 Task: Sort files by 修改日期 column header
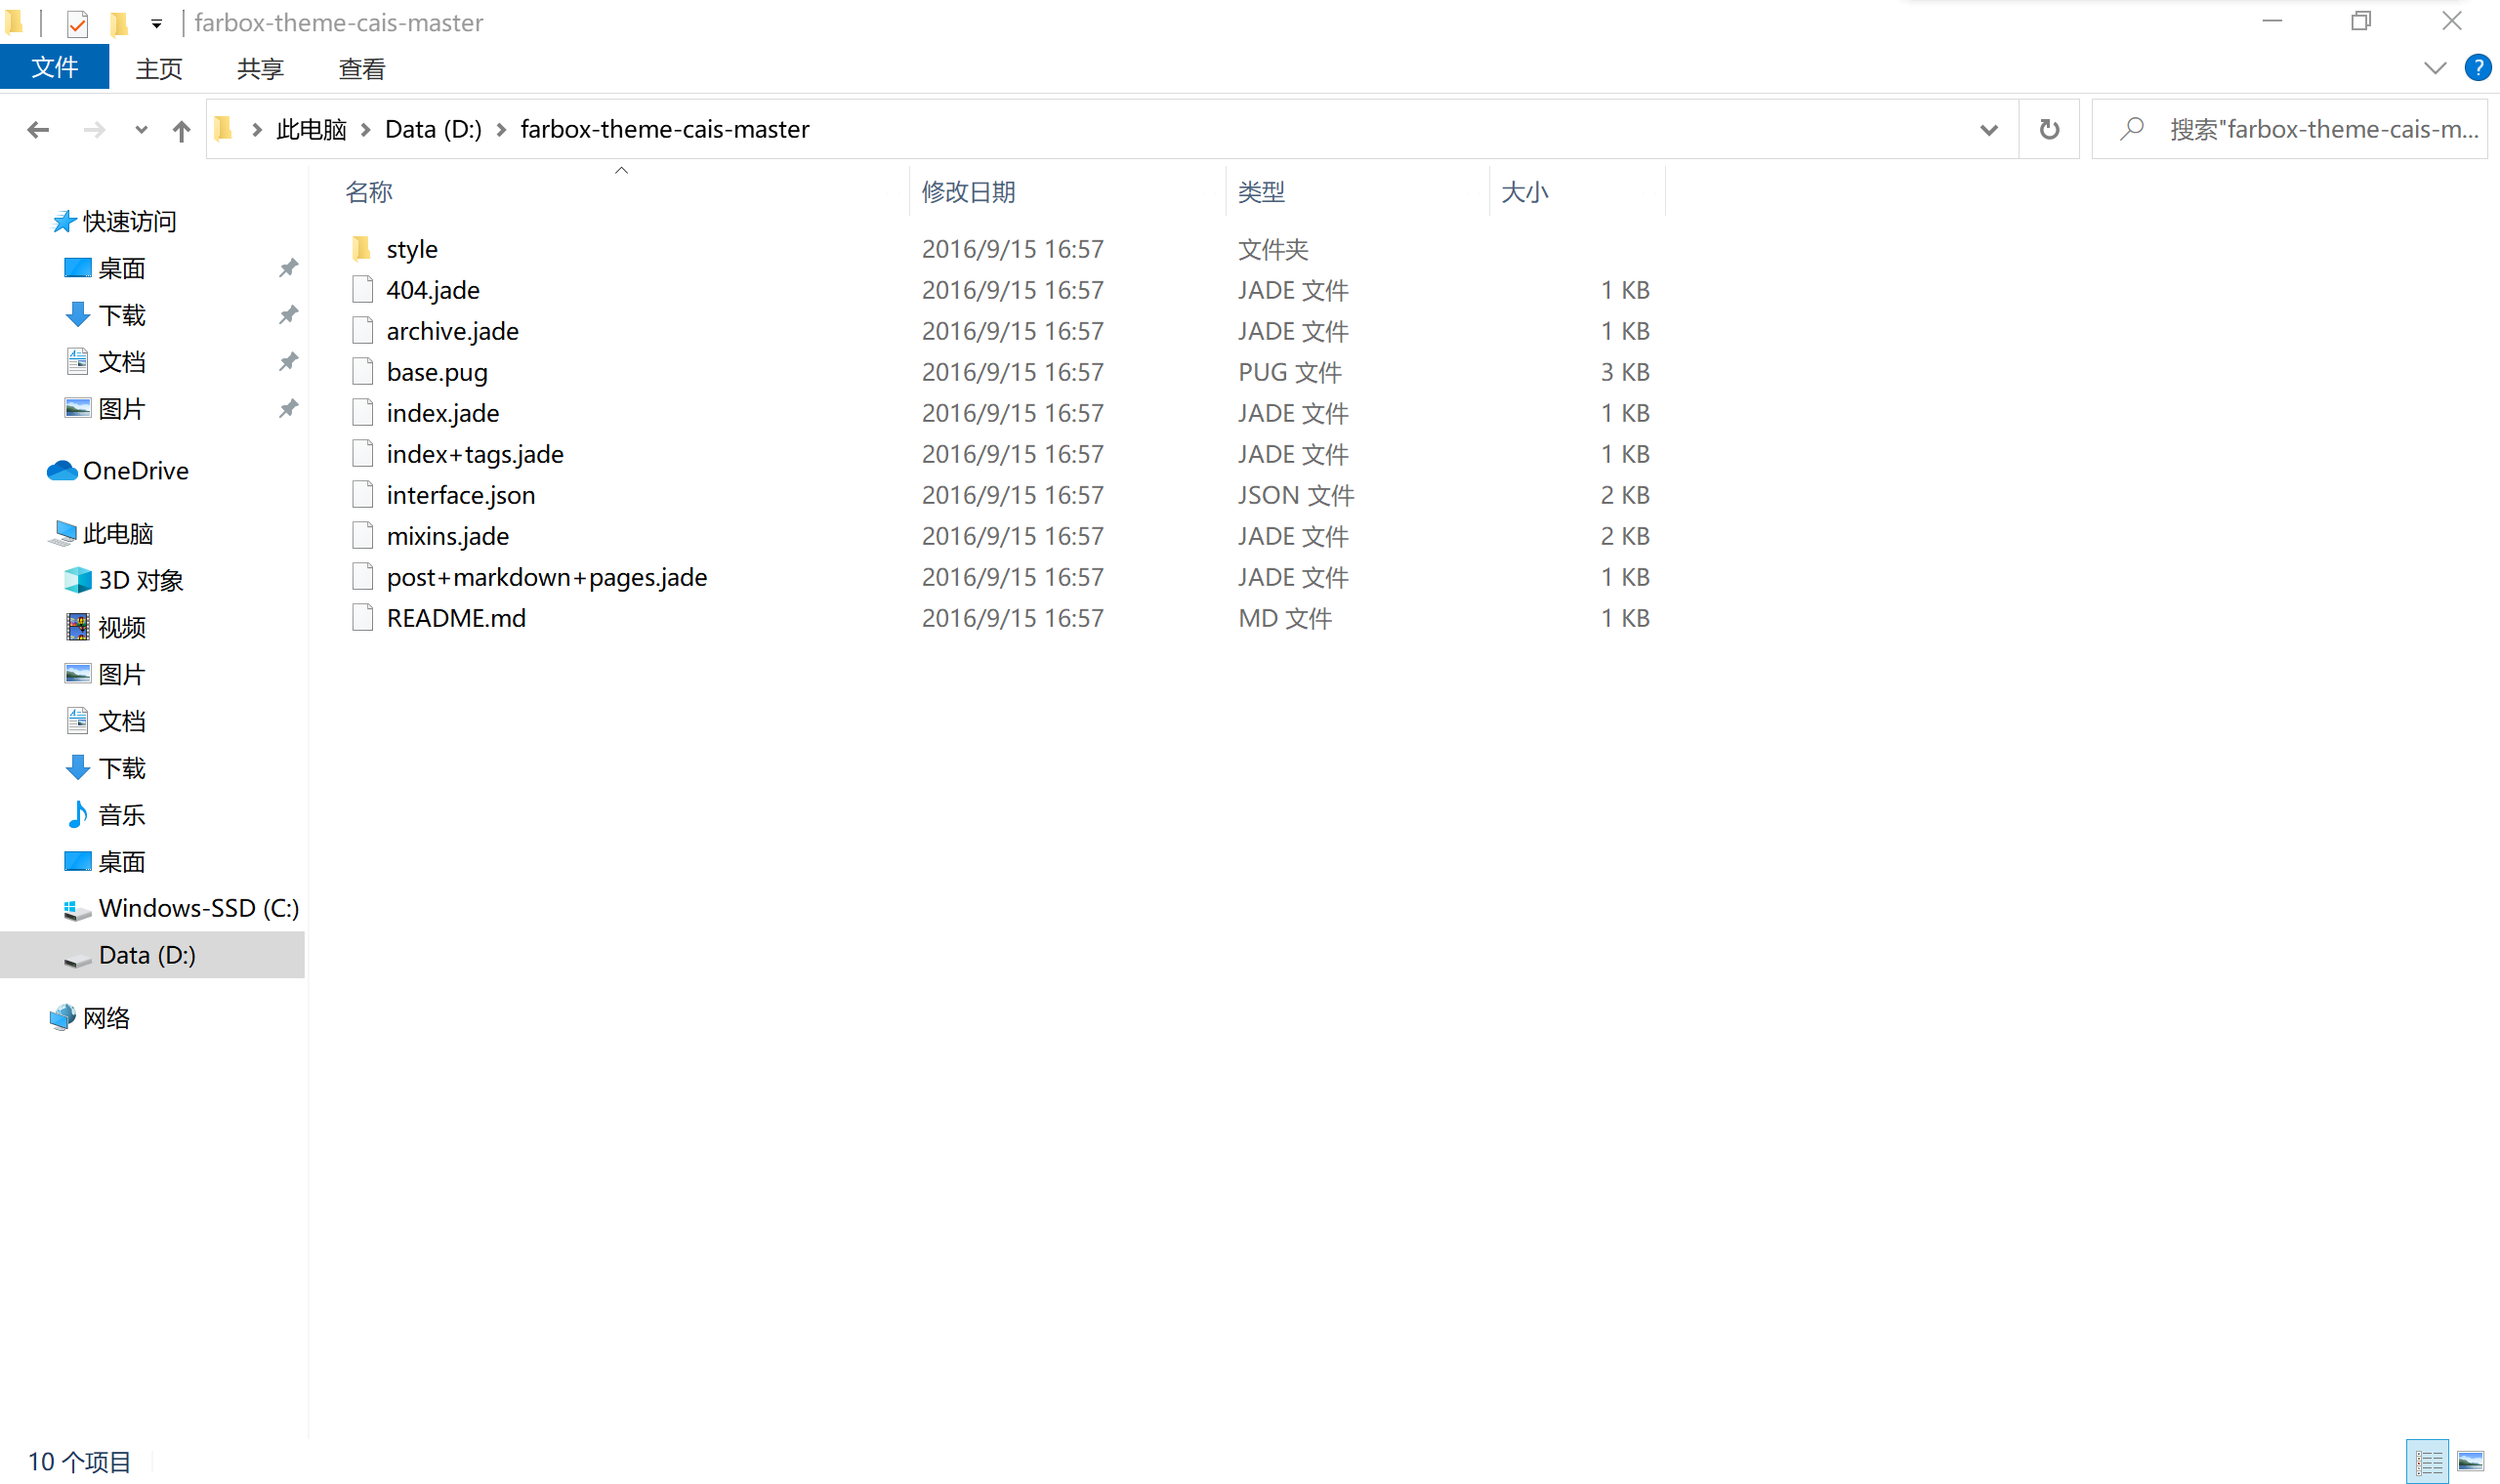pyautogui.click(x=968, y=192)
